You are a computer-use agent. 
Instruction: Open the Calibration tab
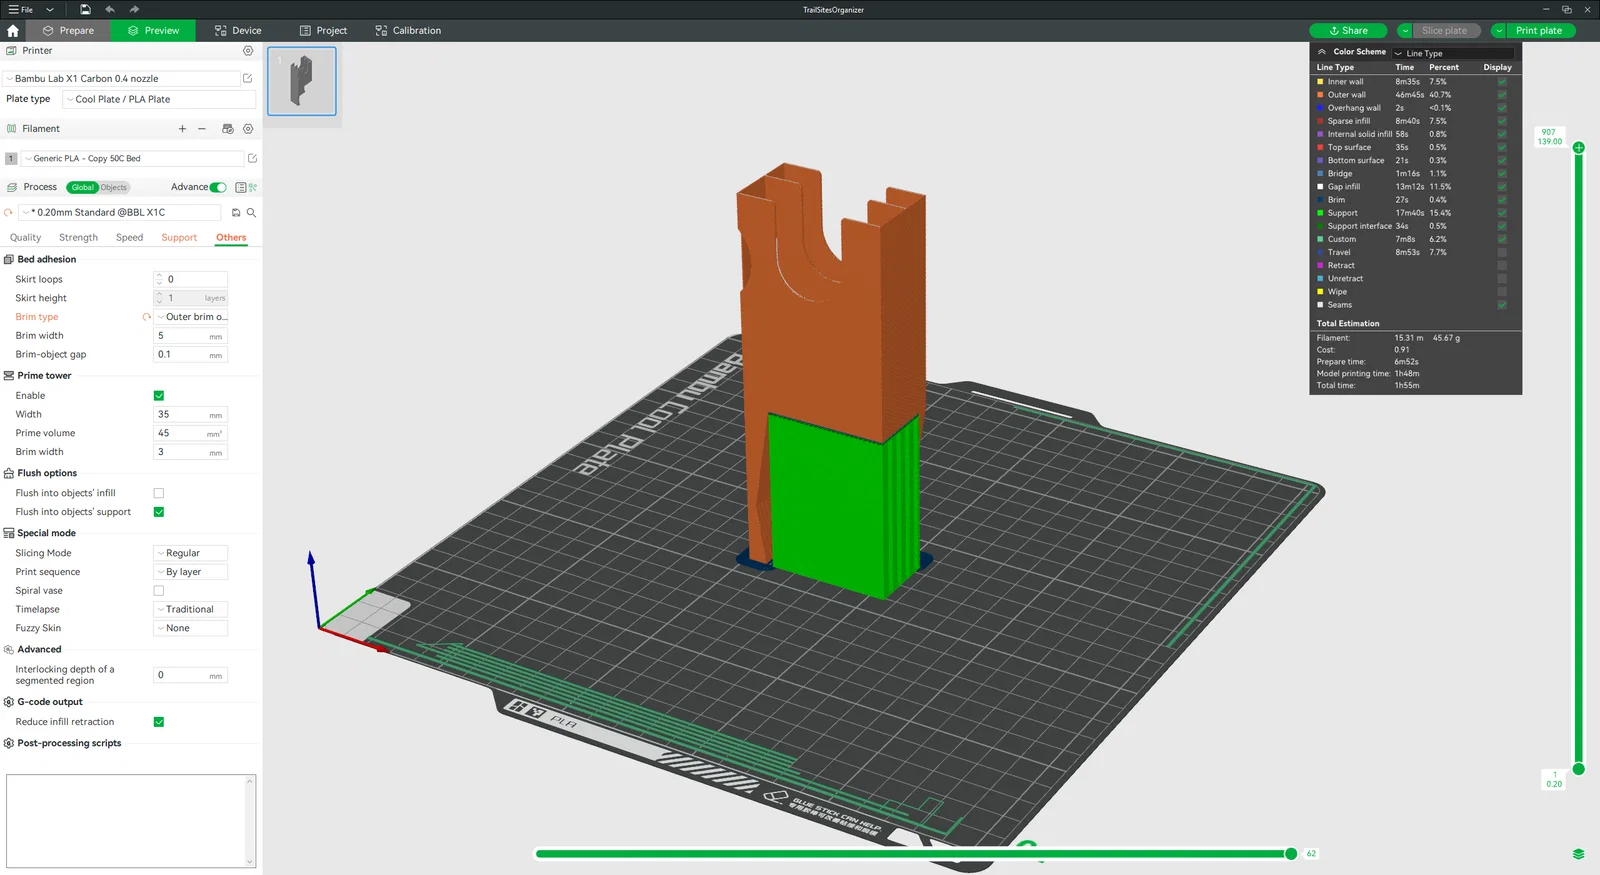pos(408,31)
